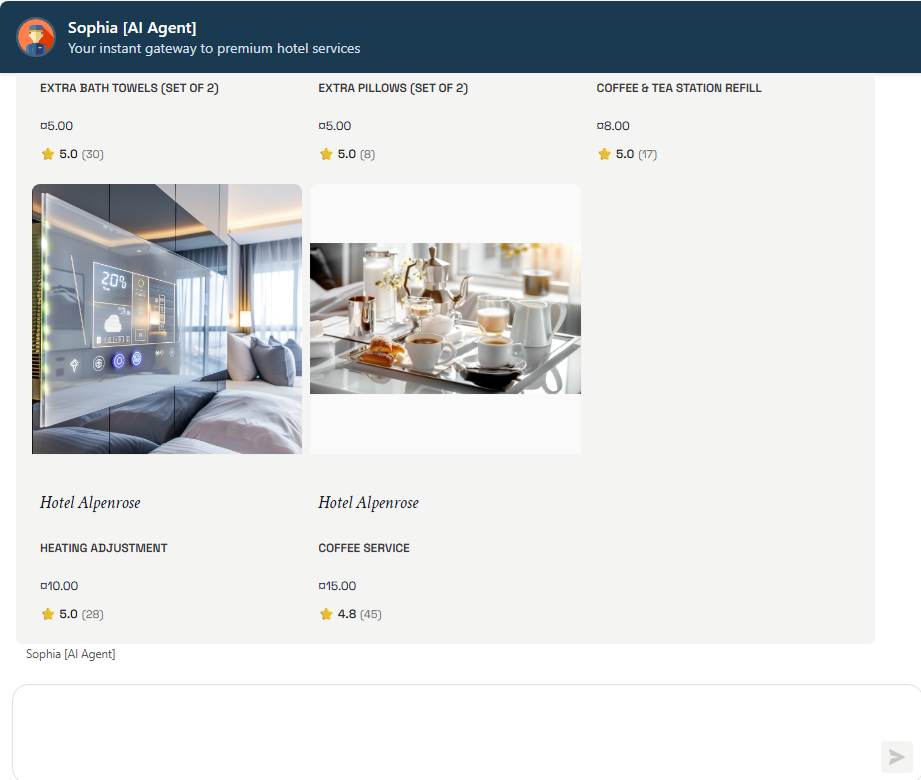
Task: Click the star icon on Extra Bath Towels rating
Action: [x=46, y=153]
